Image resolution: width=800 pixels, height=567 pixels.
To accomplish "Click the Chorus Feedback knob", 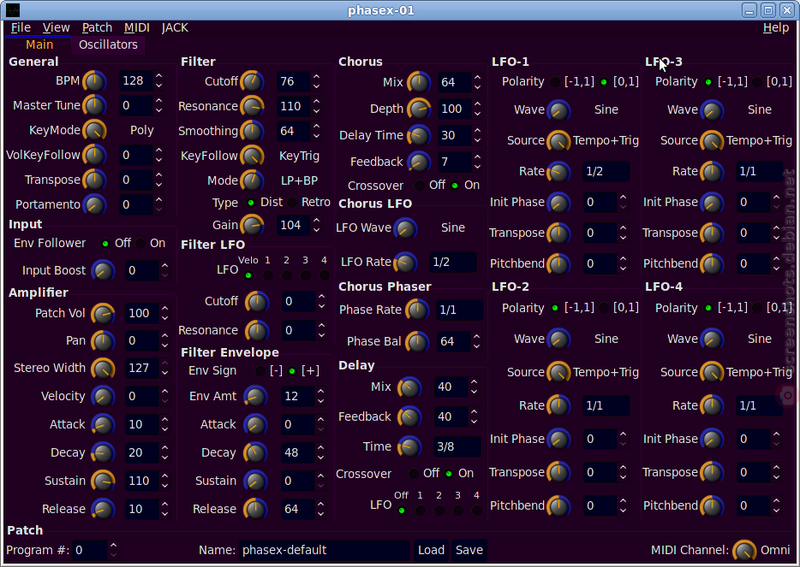I will tap(418, 162).
